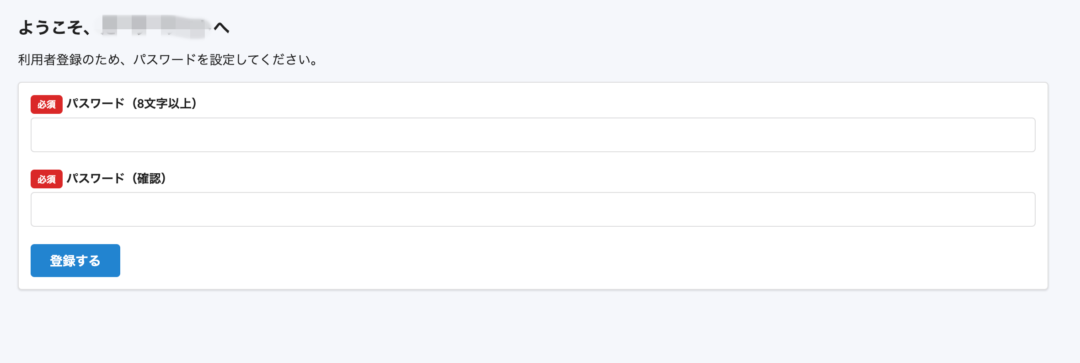
Task: Click the word パスワード in the confirm label
Action: 96,178
